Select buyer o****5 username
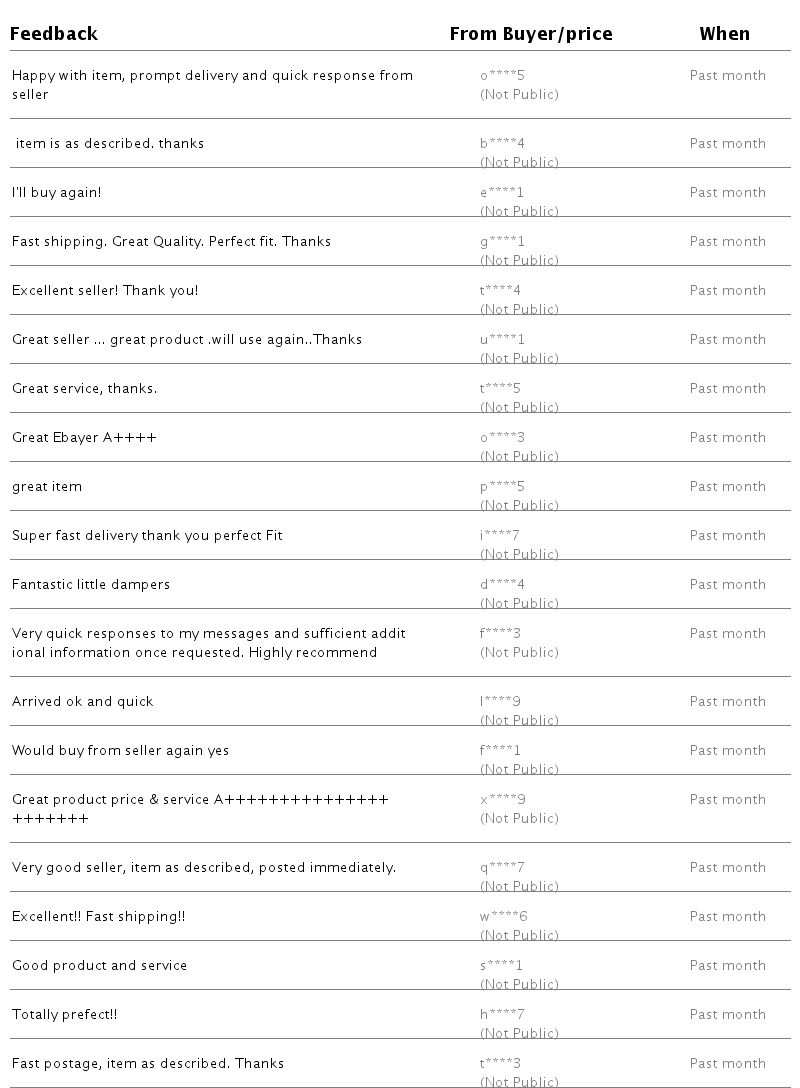 tap(502, 75)
